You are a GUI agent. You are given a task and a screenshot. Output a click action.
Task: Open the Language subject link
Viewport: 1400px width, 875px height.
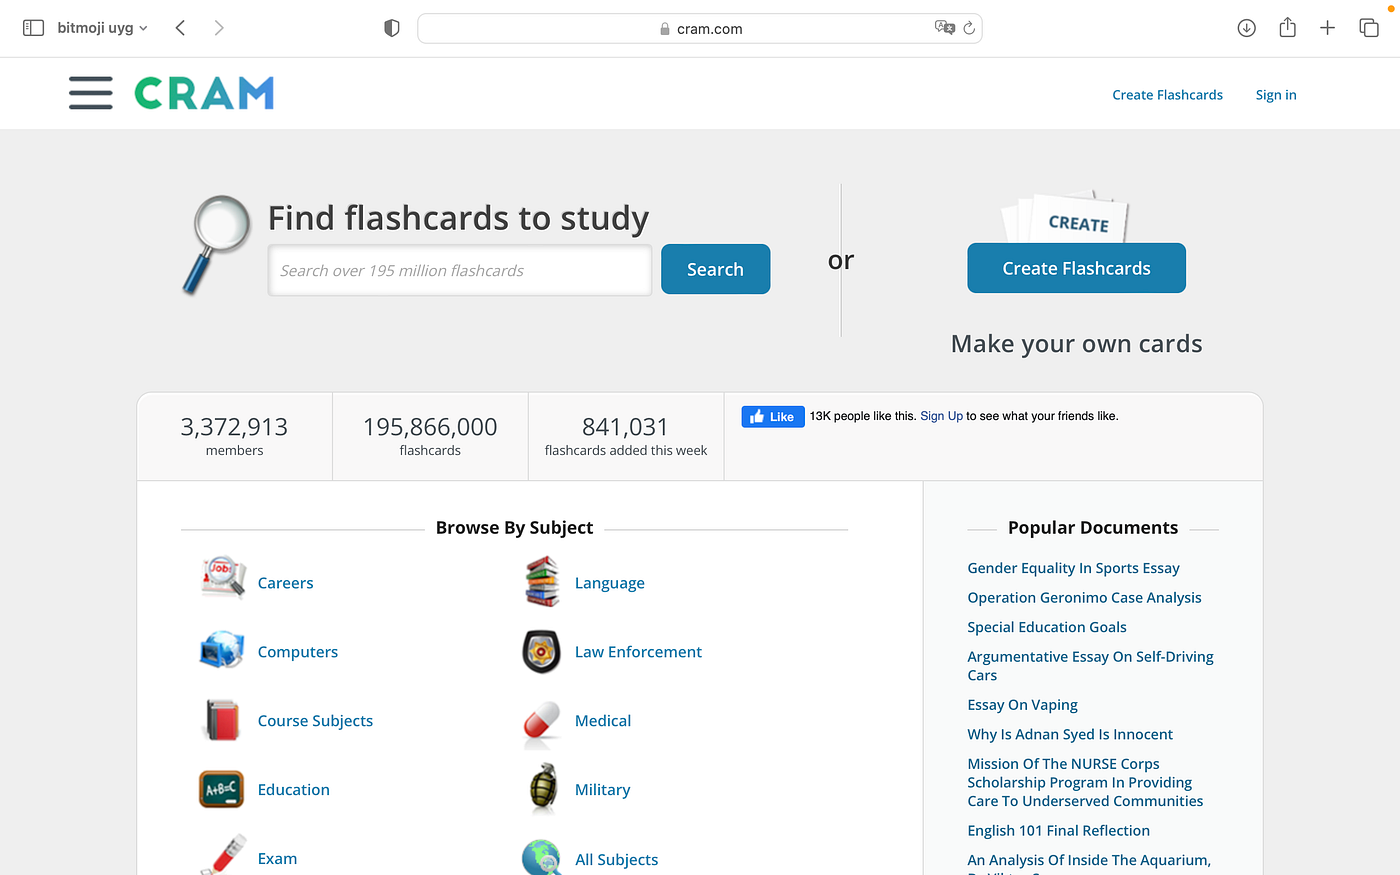click(x=609, y=583)
